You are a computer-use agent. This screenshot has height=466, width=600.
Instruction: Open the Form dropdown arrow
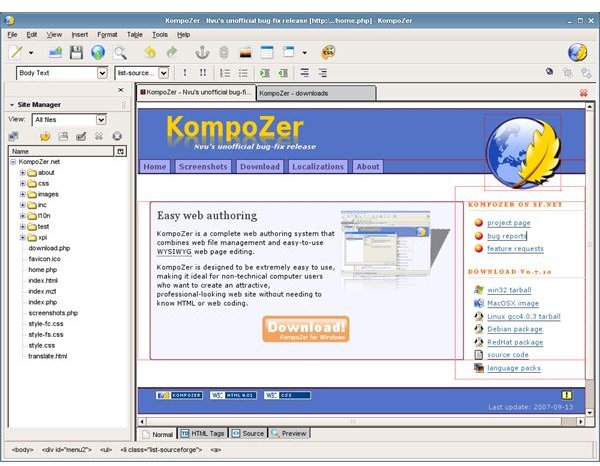[305, 53]
